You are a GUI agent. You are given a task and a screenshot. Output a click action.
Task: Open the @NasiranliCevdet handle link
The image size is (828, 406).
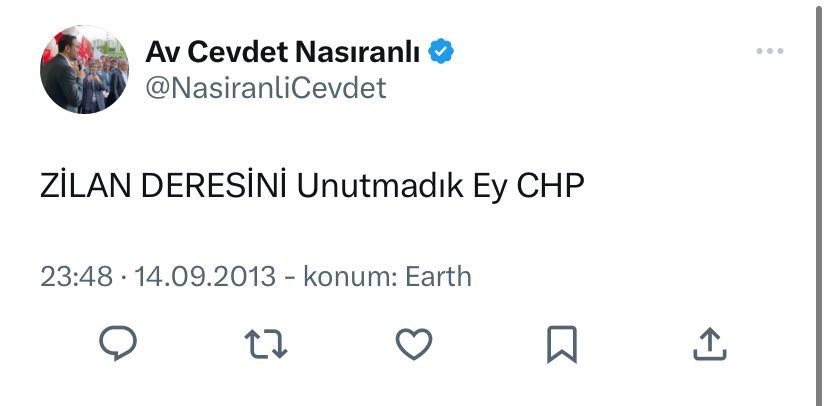pyautogui.click(x=265, y=88)
